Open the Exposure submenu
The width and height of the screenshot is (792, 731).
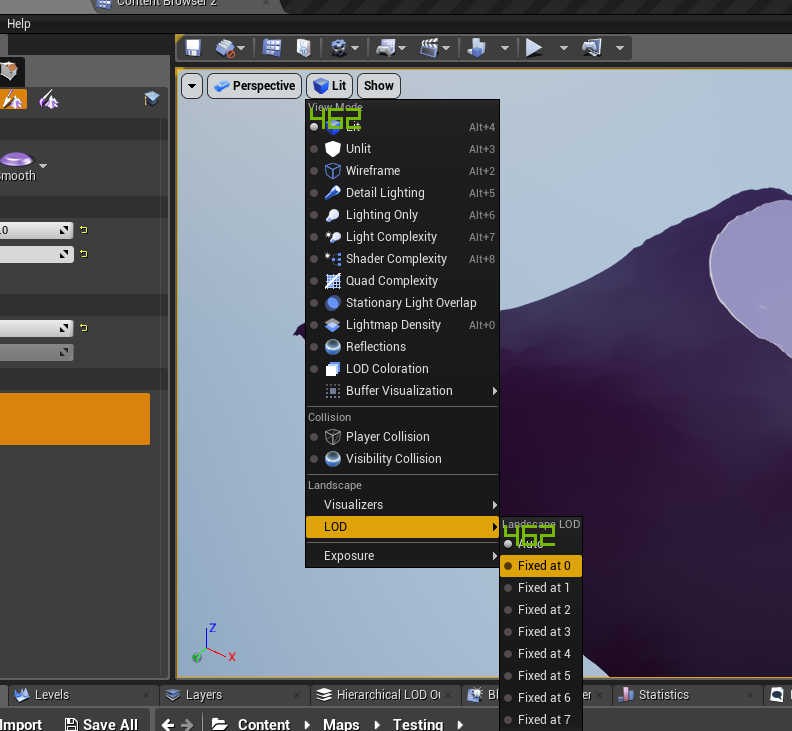click(x=403, y=556)
